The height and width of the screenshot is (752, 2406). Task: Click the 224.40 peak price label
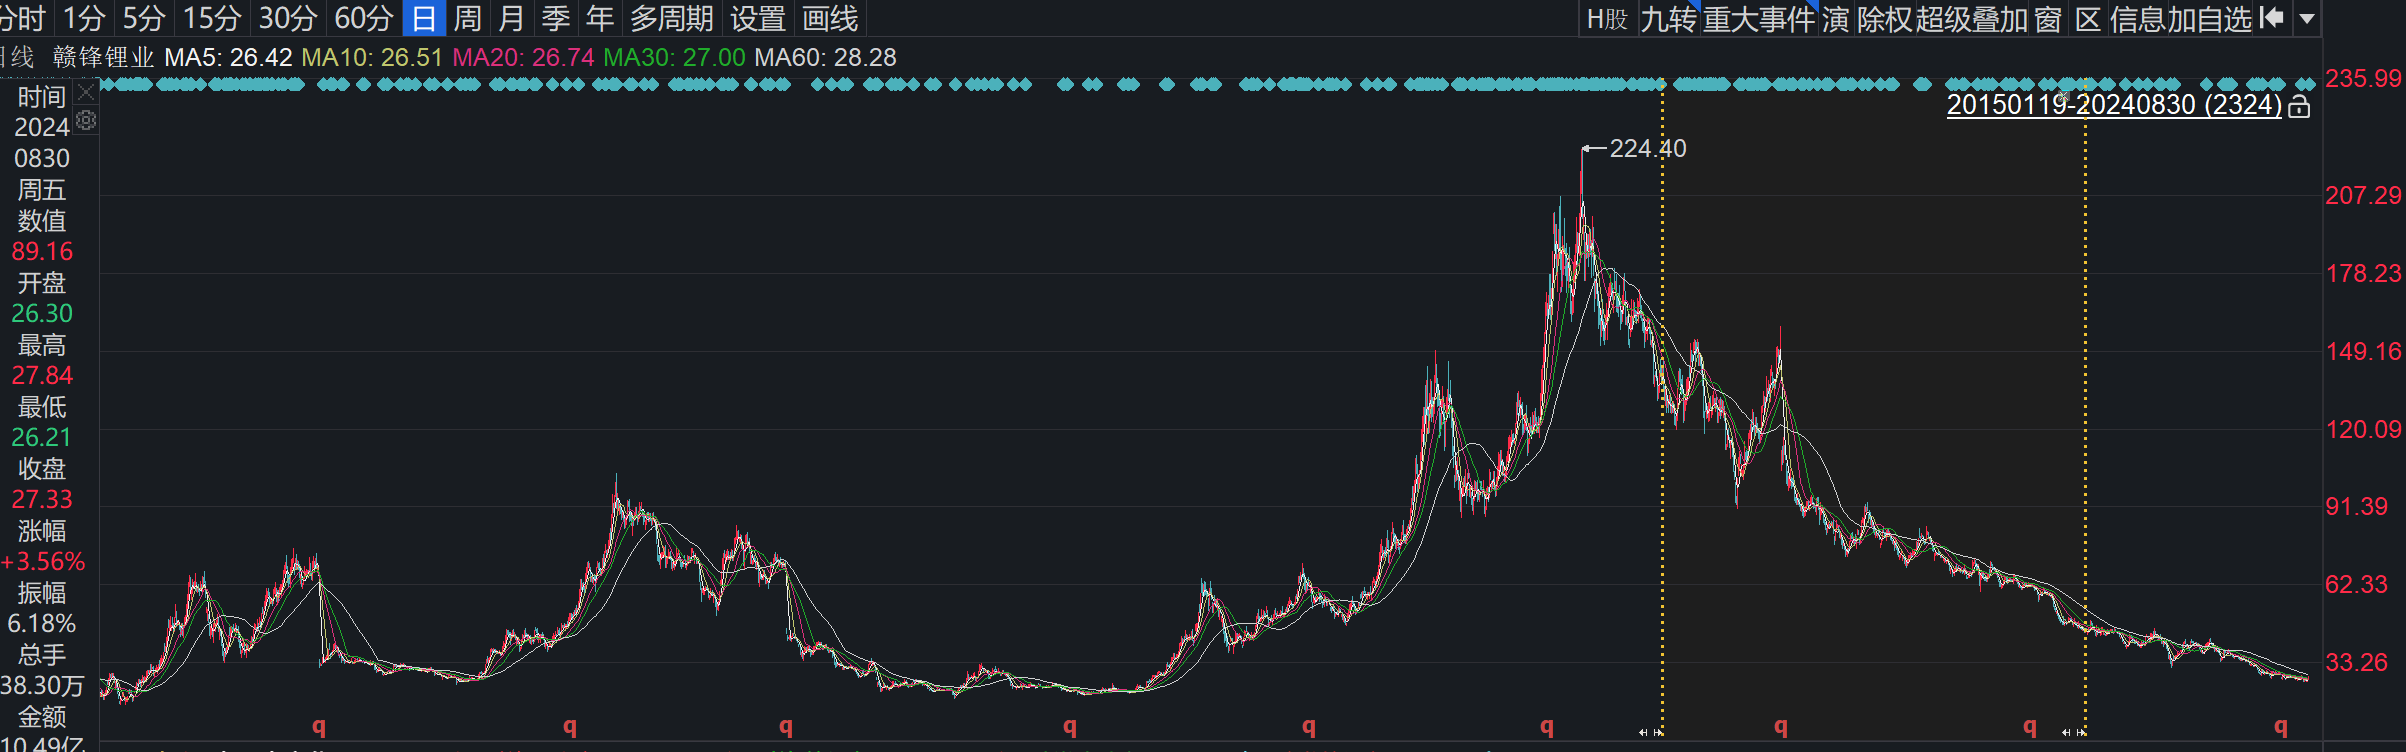coord(1647,148)
